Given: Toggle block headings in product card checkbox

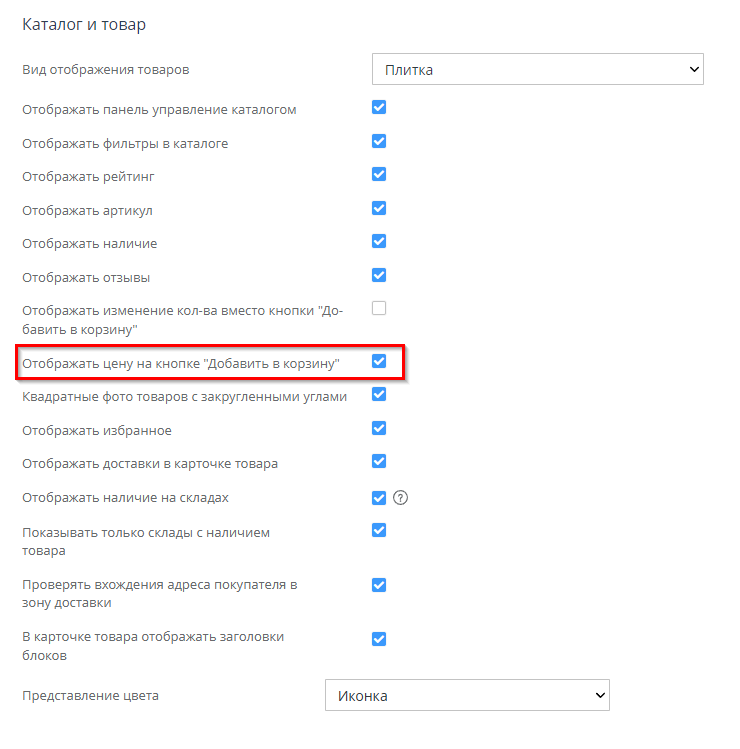Looking at the screenshot, I should (379, 639).
